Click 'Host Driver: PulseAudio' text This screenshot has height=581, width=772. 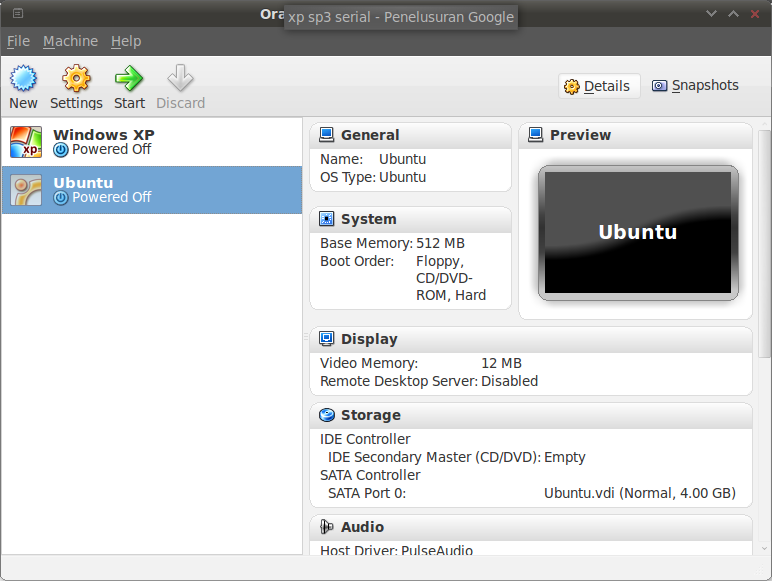396,549
